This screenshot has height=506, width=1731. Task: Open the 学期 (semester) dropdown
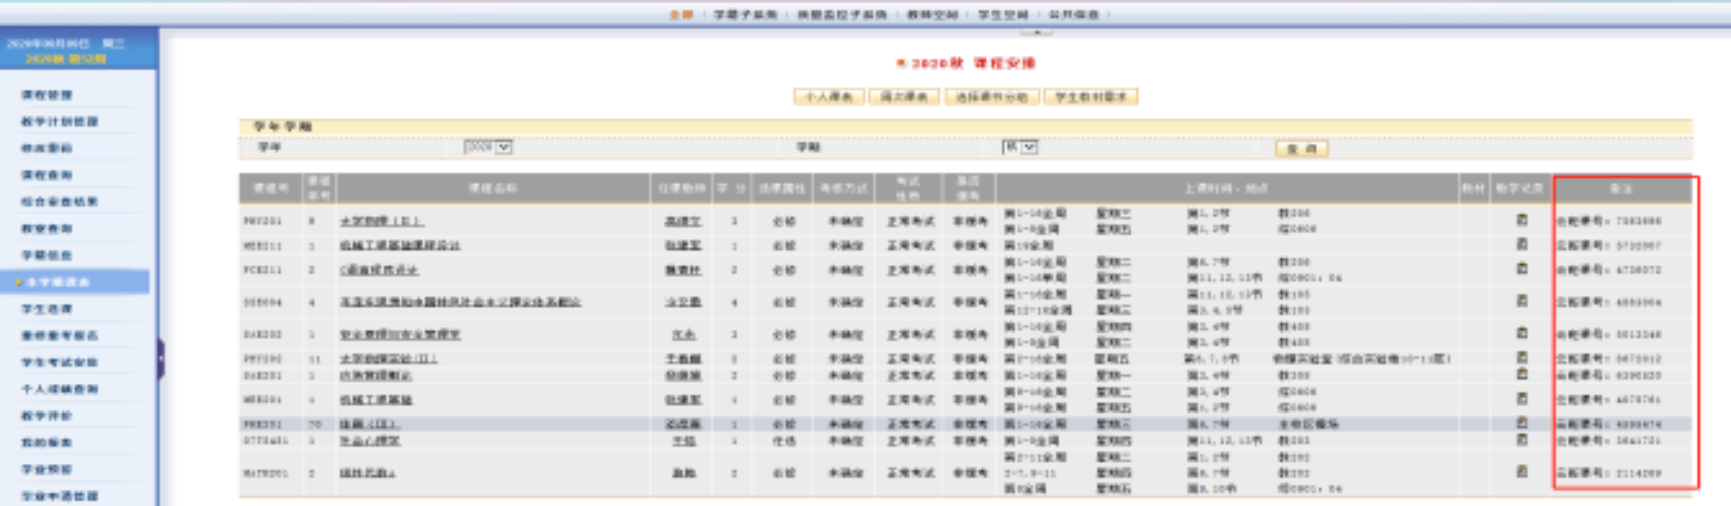point(1020,147)
